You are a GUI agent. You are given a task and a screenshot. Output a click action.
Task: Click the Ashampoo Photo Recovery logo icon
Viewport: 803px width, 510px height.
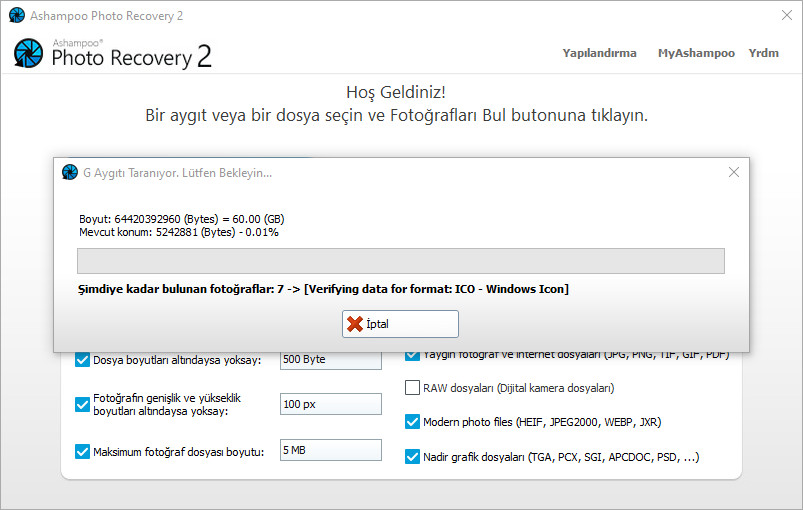(x=28, y=53)
